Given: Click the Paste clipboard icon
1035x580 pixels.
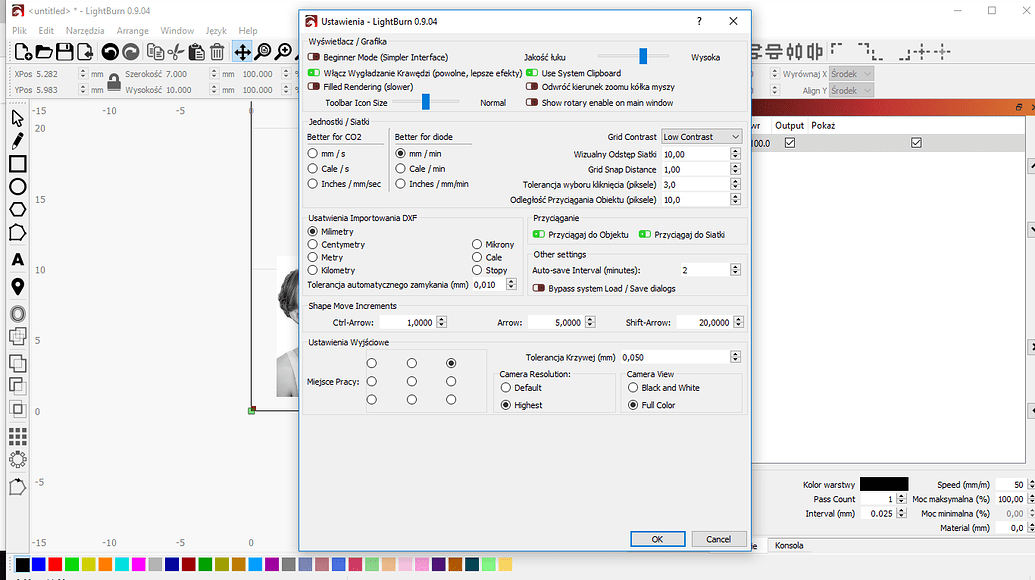Looking at the screenshot, I should (x=196, y=51).
